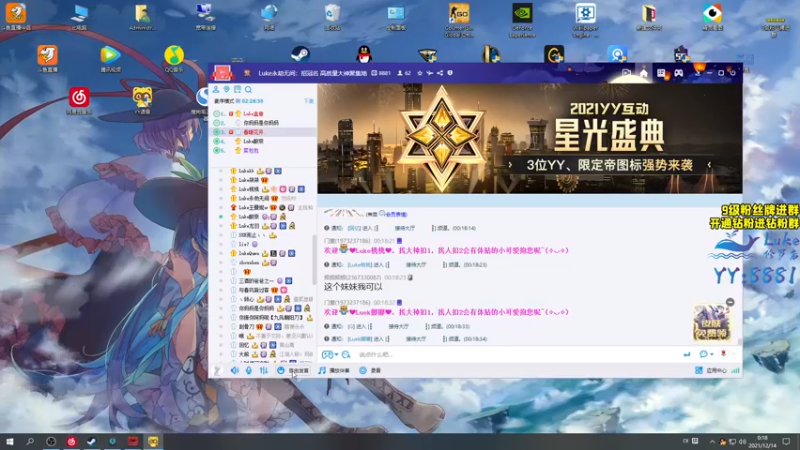The height and width of the screenshot is (450, 800).
Task: Select the 你妈妈是你妈妈 queue entry
Action: coord(262,123)
